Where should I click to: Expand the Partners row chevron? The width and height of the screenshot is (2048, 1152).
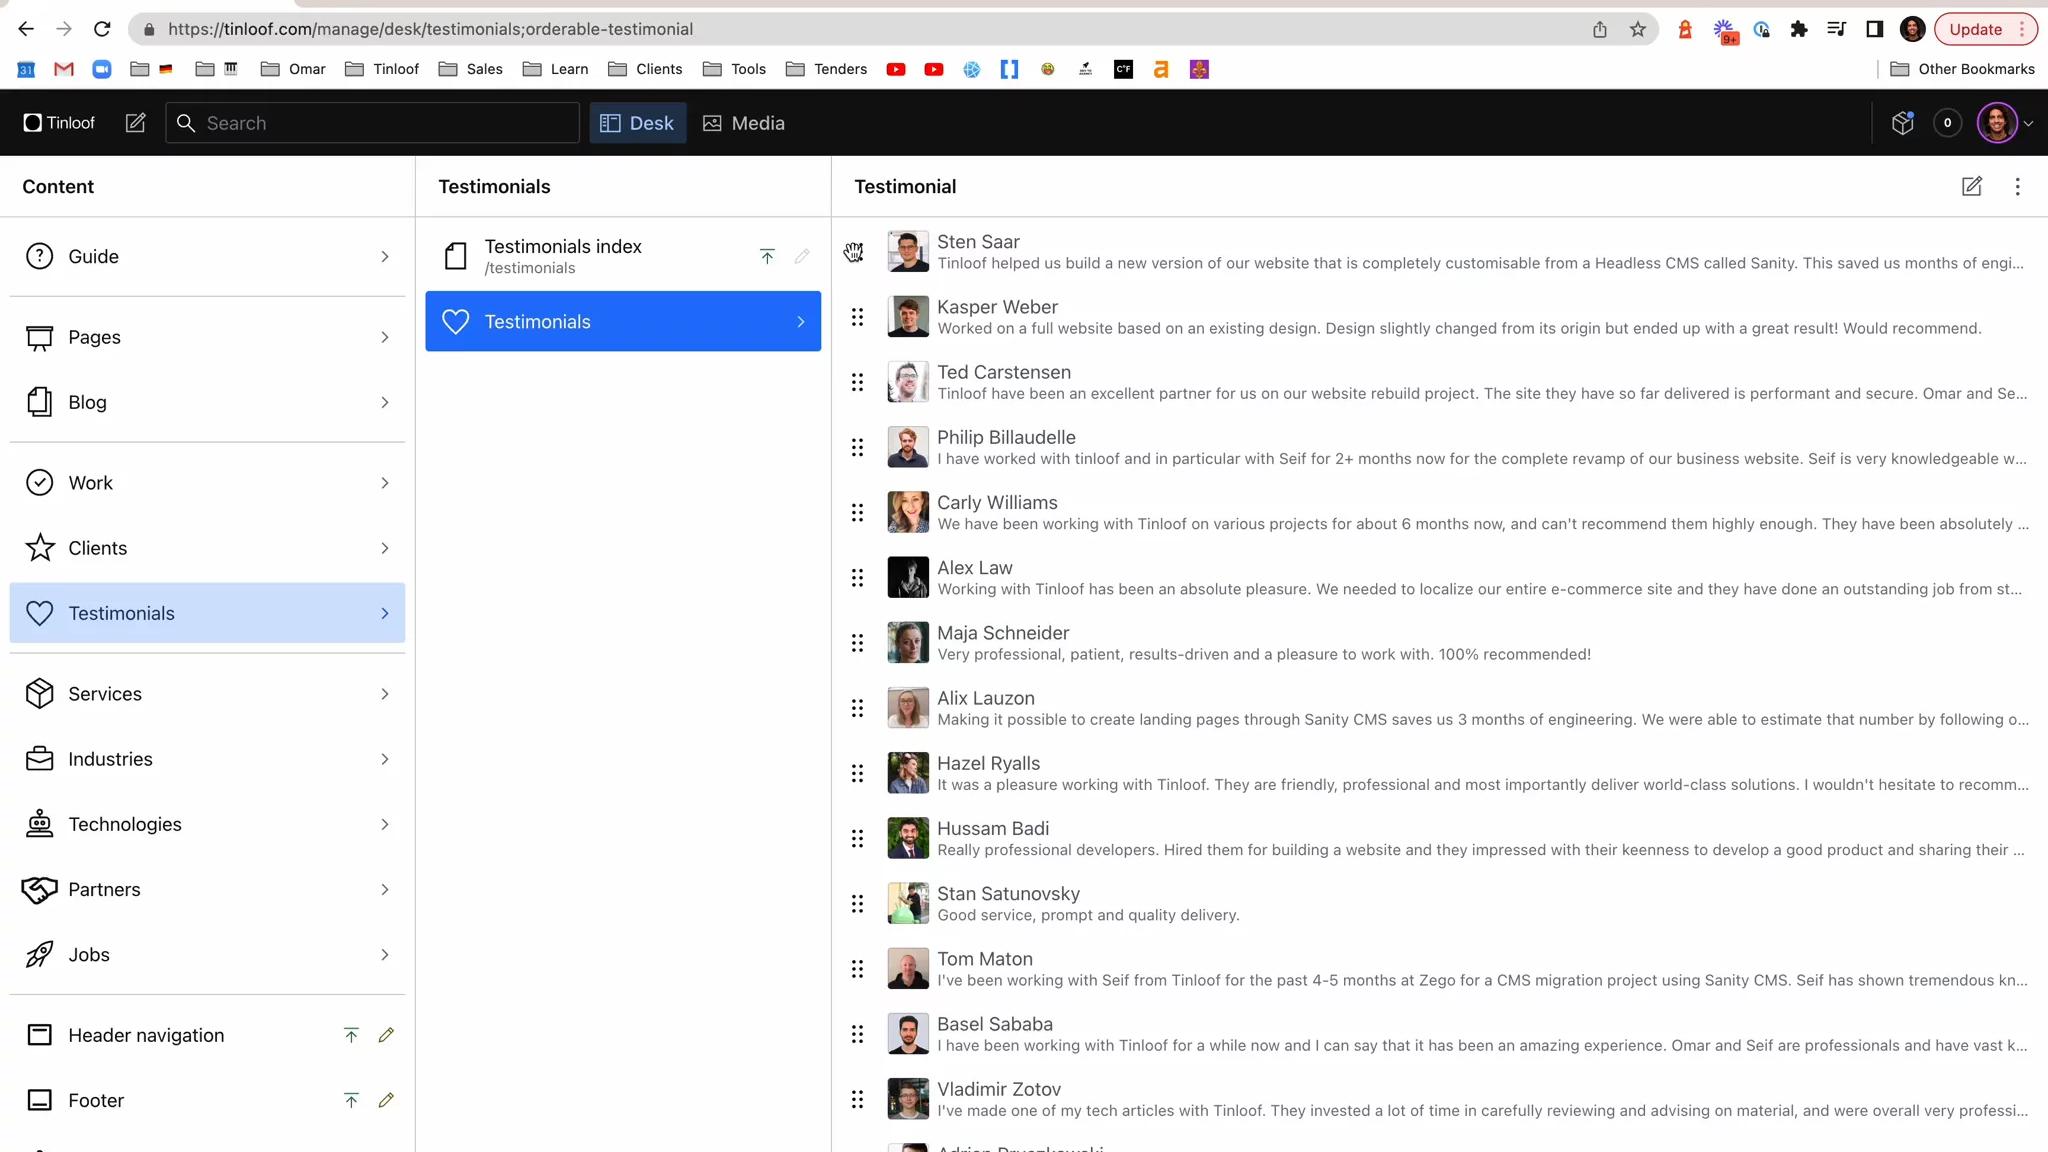(385, 890)
